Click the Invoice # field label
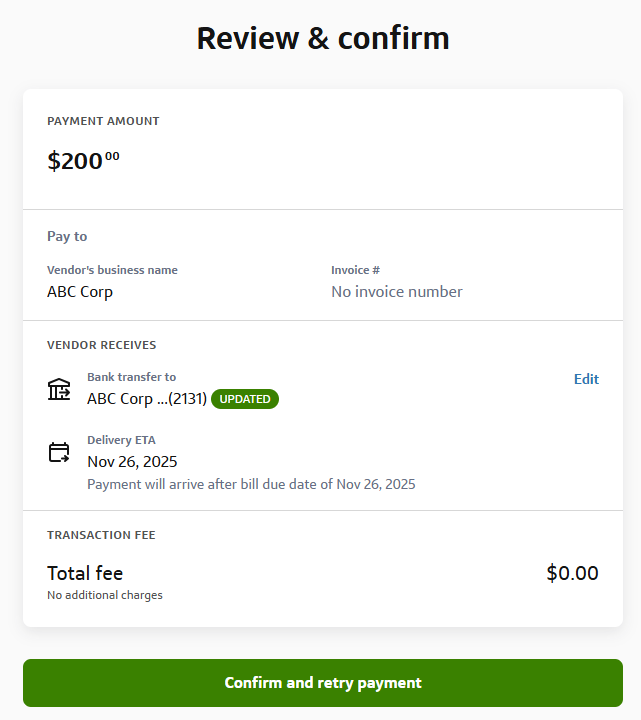The height and width of the screenshot is (720, 641). point(355,270)
